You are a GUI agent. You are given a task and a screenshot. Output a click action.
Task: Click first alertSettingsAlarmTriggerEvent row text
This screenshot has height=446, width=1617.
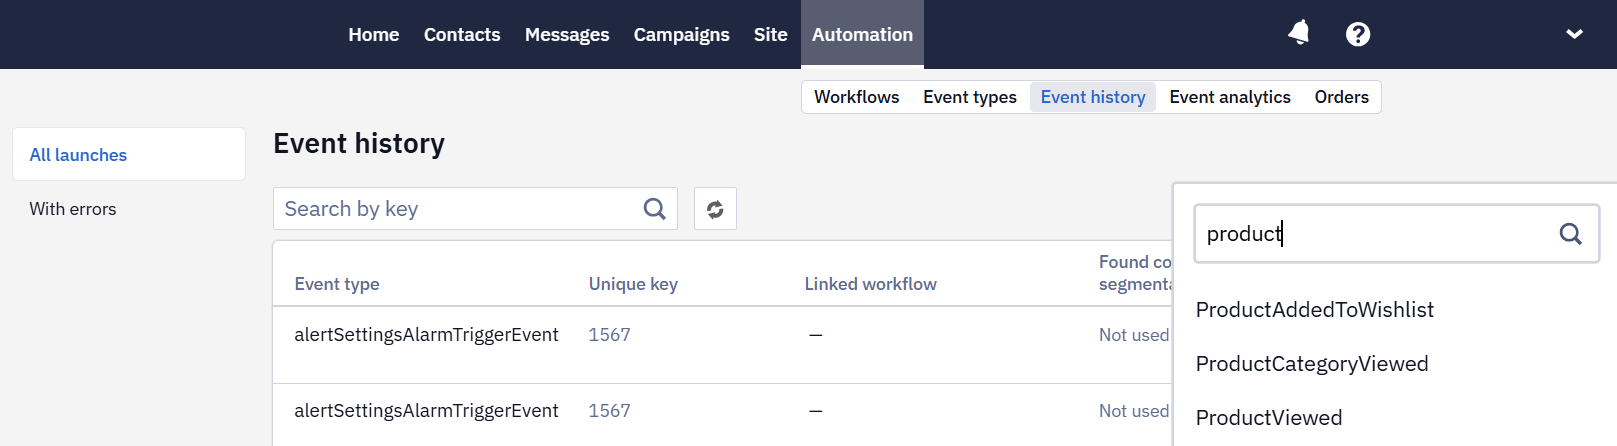[426, 335]
